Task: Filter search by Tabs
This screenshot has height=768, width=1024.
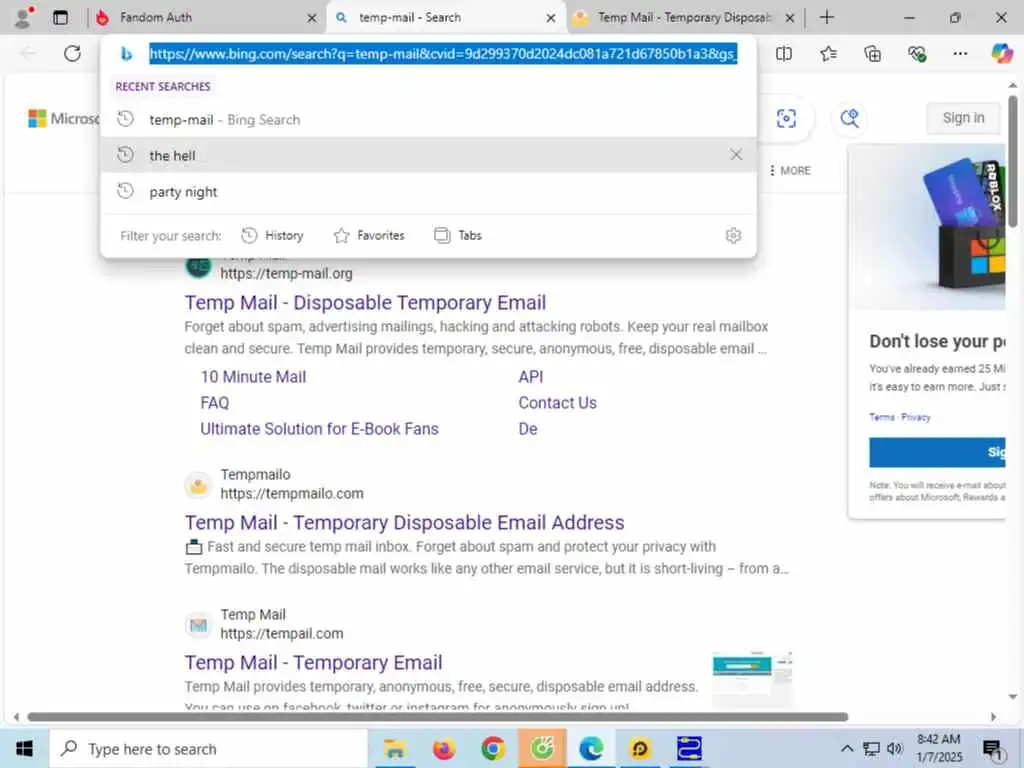Action: point(458,236)
